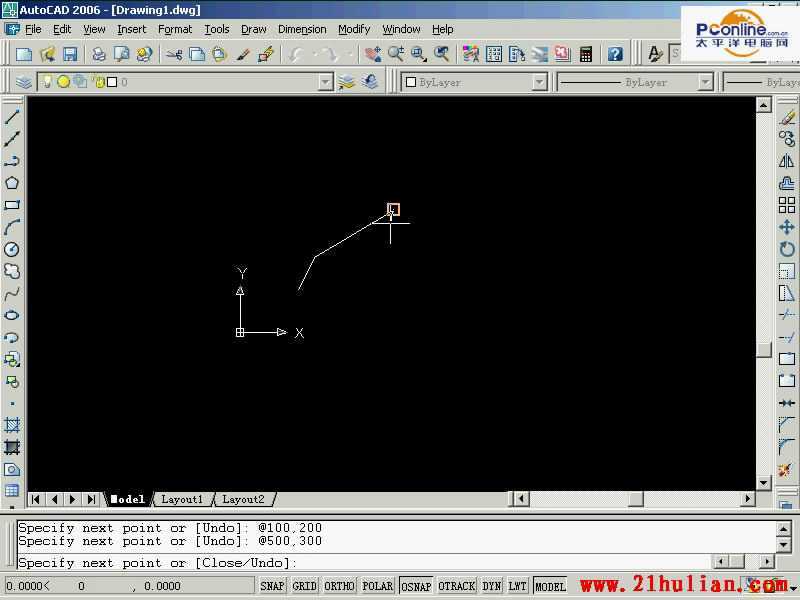
Task: Select the Hatch tool
Action: coord(12,425)
